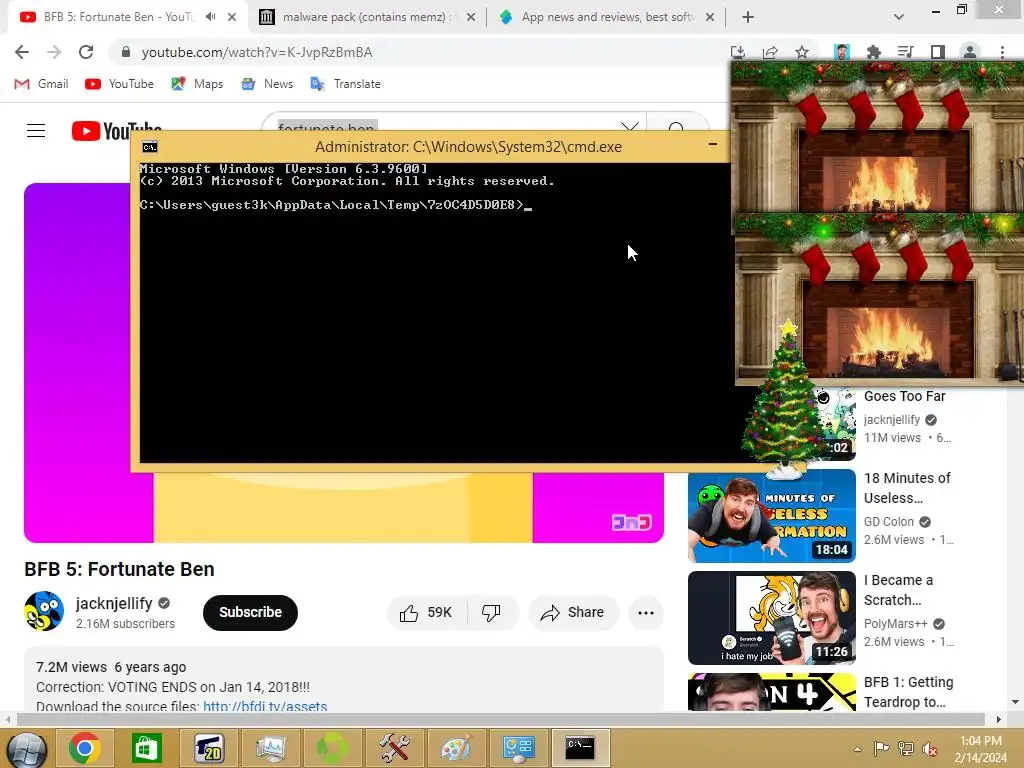Click the share page icon in address bar

(x=770, y=52)
